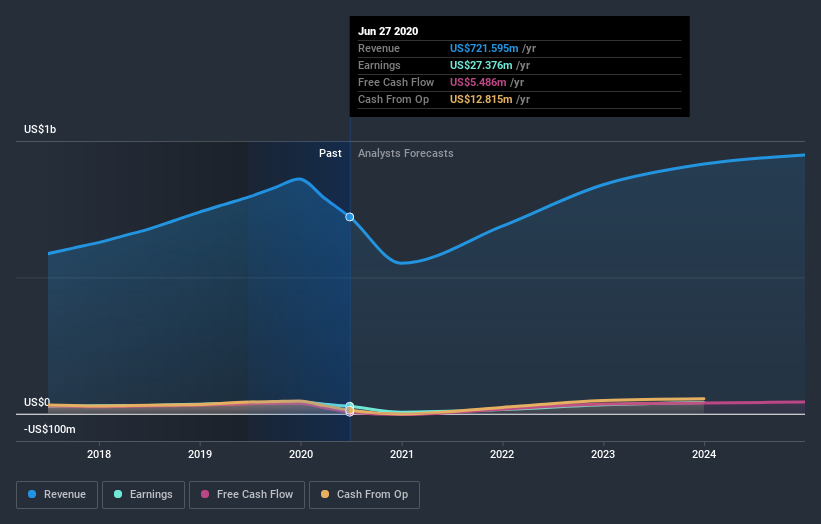The width and height of the screenshot is (821, 524).
Task: Click the 2018 x-axis label
Action: [99, 454]
